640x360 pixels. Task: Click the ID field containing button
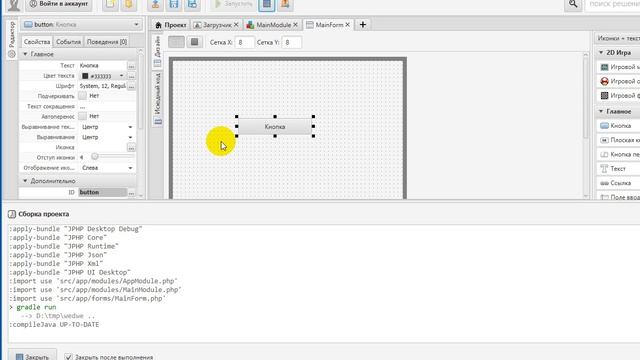pyautogui.click(x=102, y=192)
